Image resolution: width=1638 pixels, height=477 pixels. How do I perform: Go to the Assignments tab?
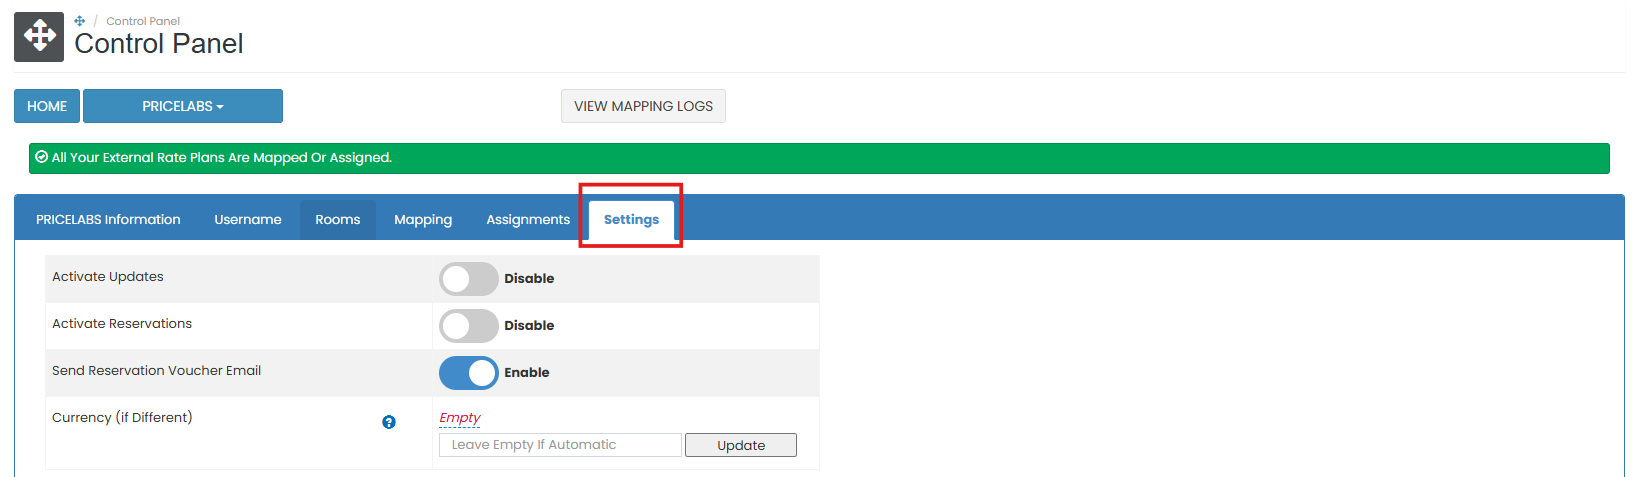click(x=528, y=219)
